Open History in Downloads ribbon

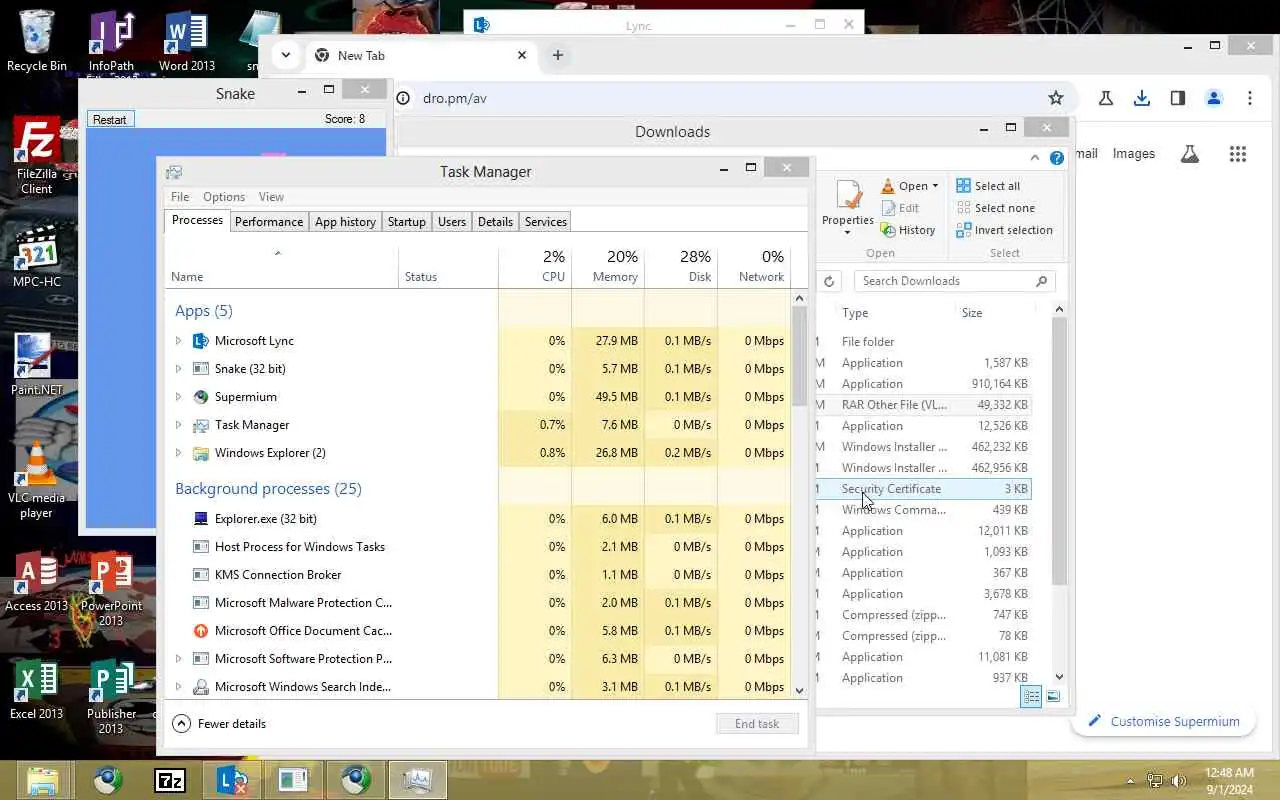tap(908, 230)
